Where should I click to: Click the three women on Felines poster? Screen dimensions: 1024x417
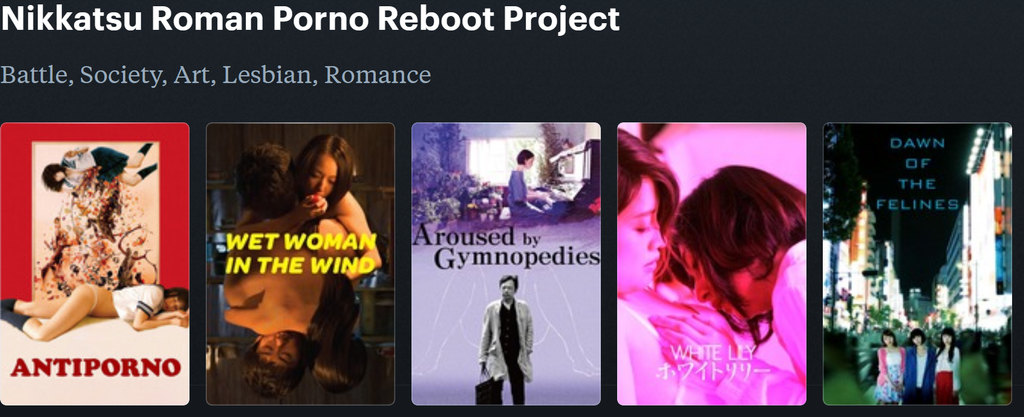(x=918, y=365)
